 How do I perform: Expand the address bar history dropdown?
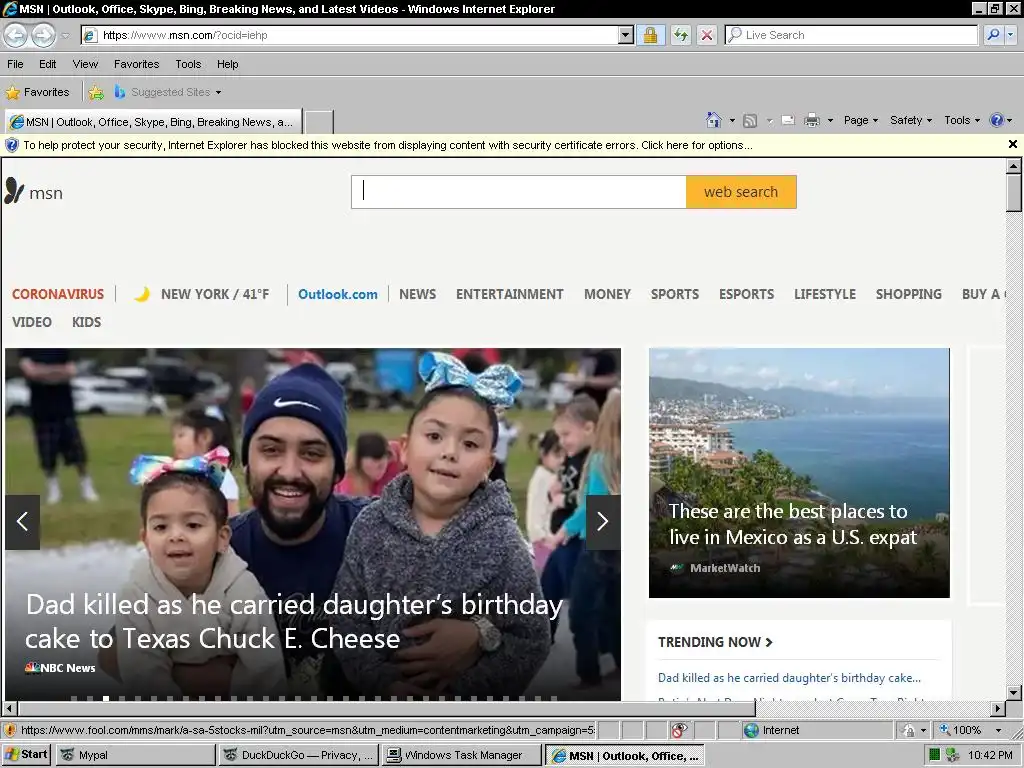pyautogui.click(x=626, y=35)
